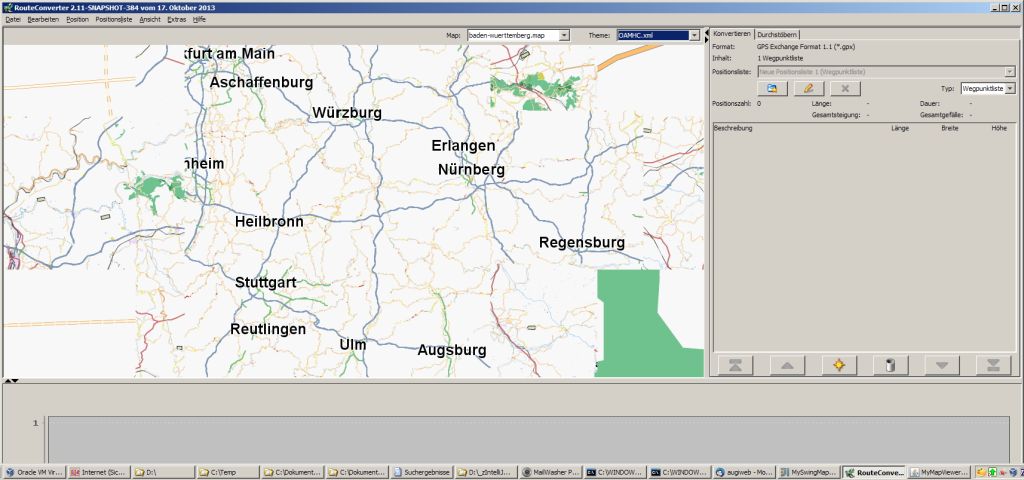Open the Map dropdown showing baden-wuerttemberg.map

564,35
